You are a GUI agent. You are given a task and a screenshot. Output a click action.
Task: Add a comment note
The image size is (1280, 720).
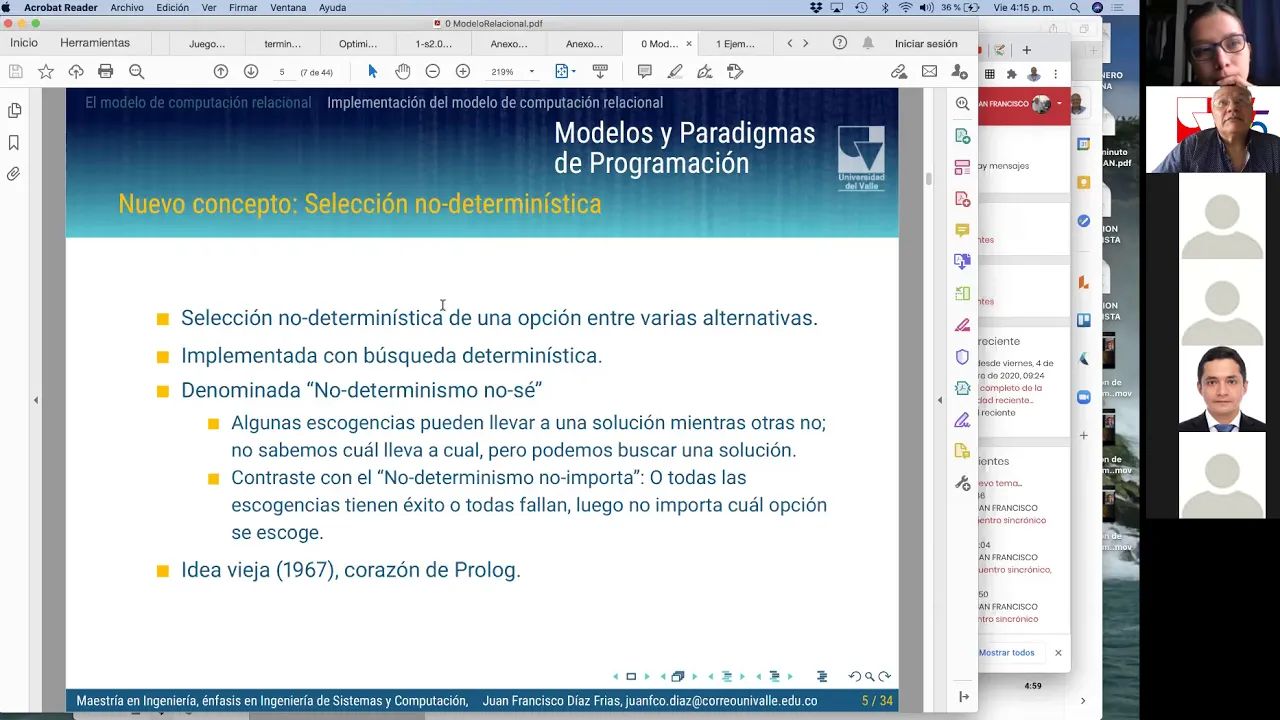[x=645, y=71]
